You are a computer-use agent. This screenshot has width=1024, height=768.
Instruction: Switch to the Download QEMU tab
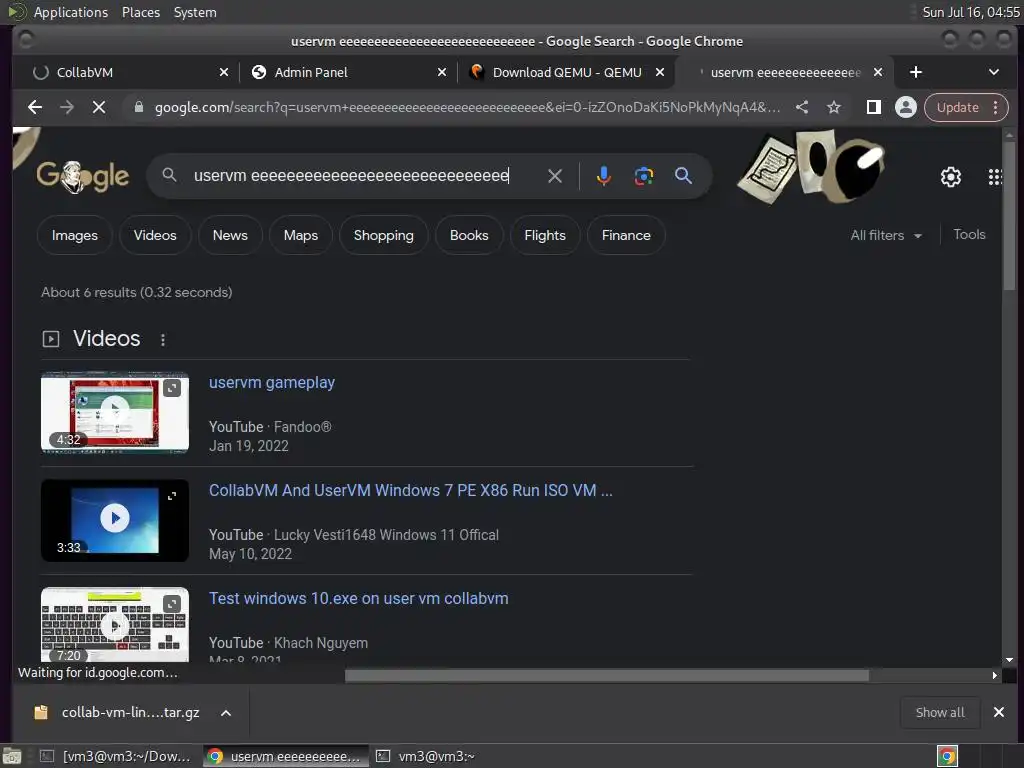[x=565, y=72]
